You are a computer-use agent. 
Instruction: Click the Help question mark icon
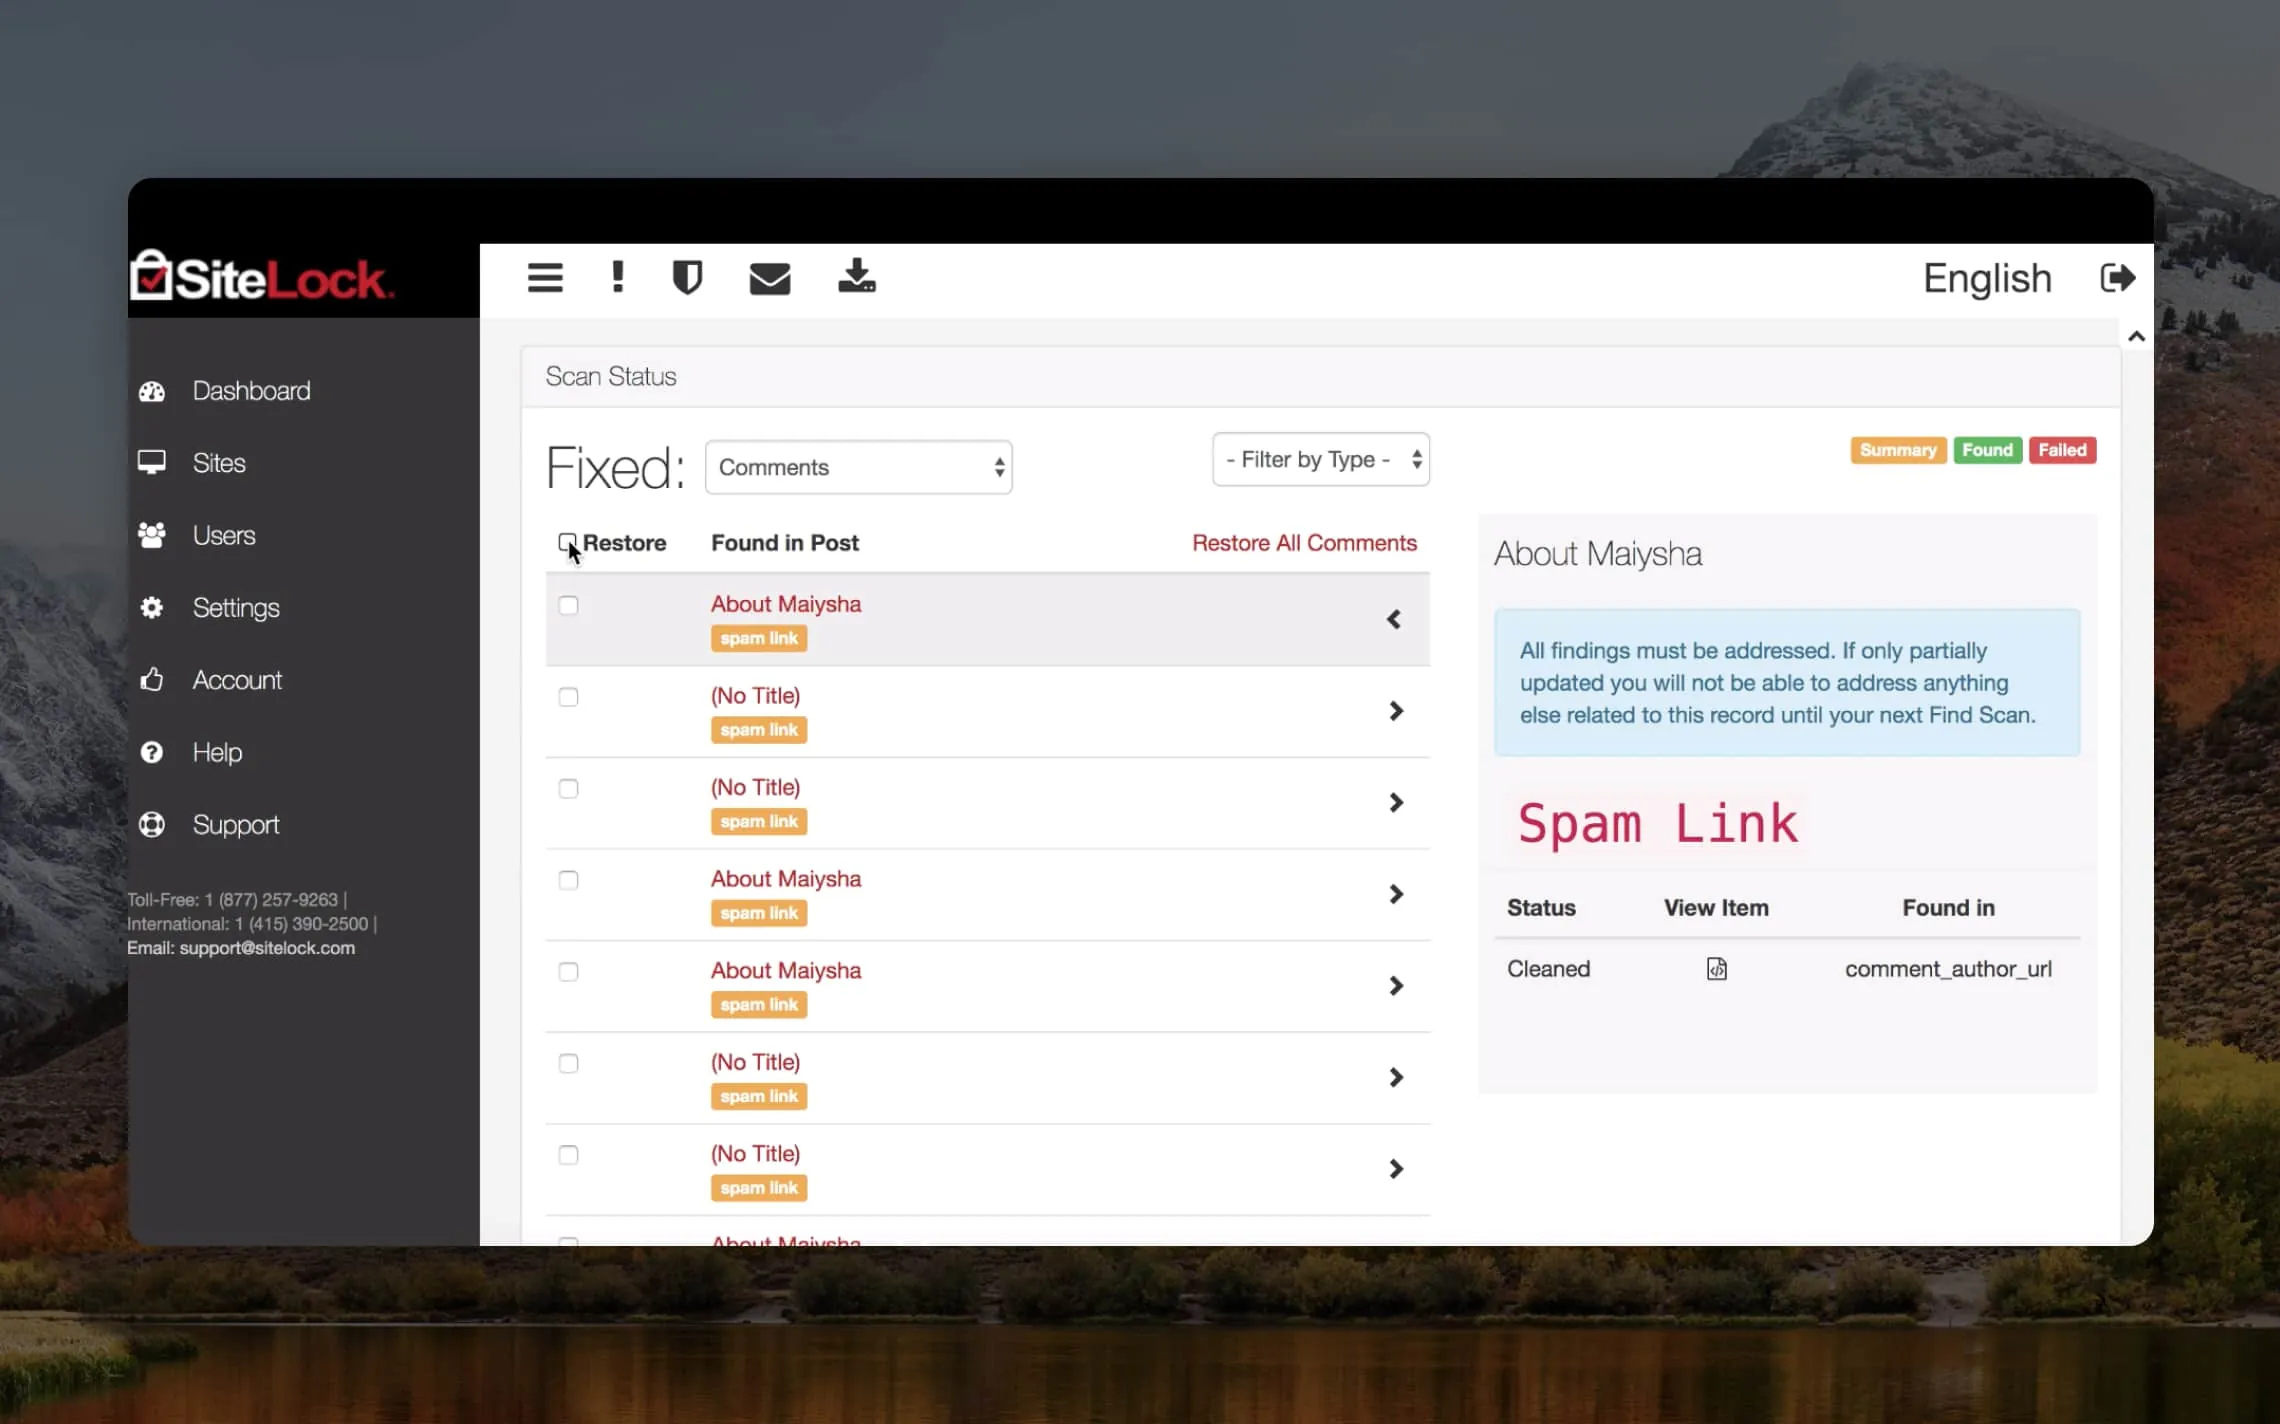point(152,752)
